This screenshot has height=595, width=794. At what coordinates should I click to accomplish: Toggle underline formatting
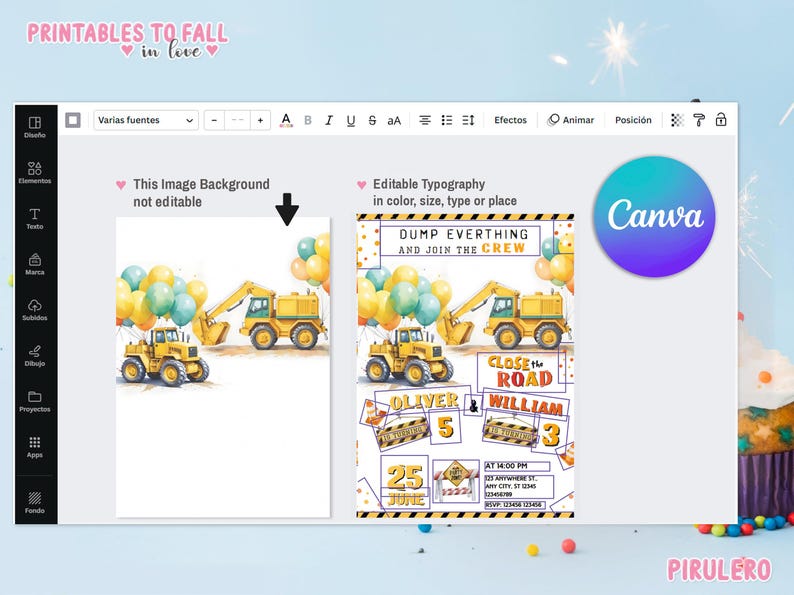click(x=350, y=120)
